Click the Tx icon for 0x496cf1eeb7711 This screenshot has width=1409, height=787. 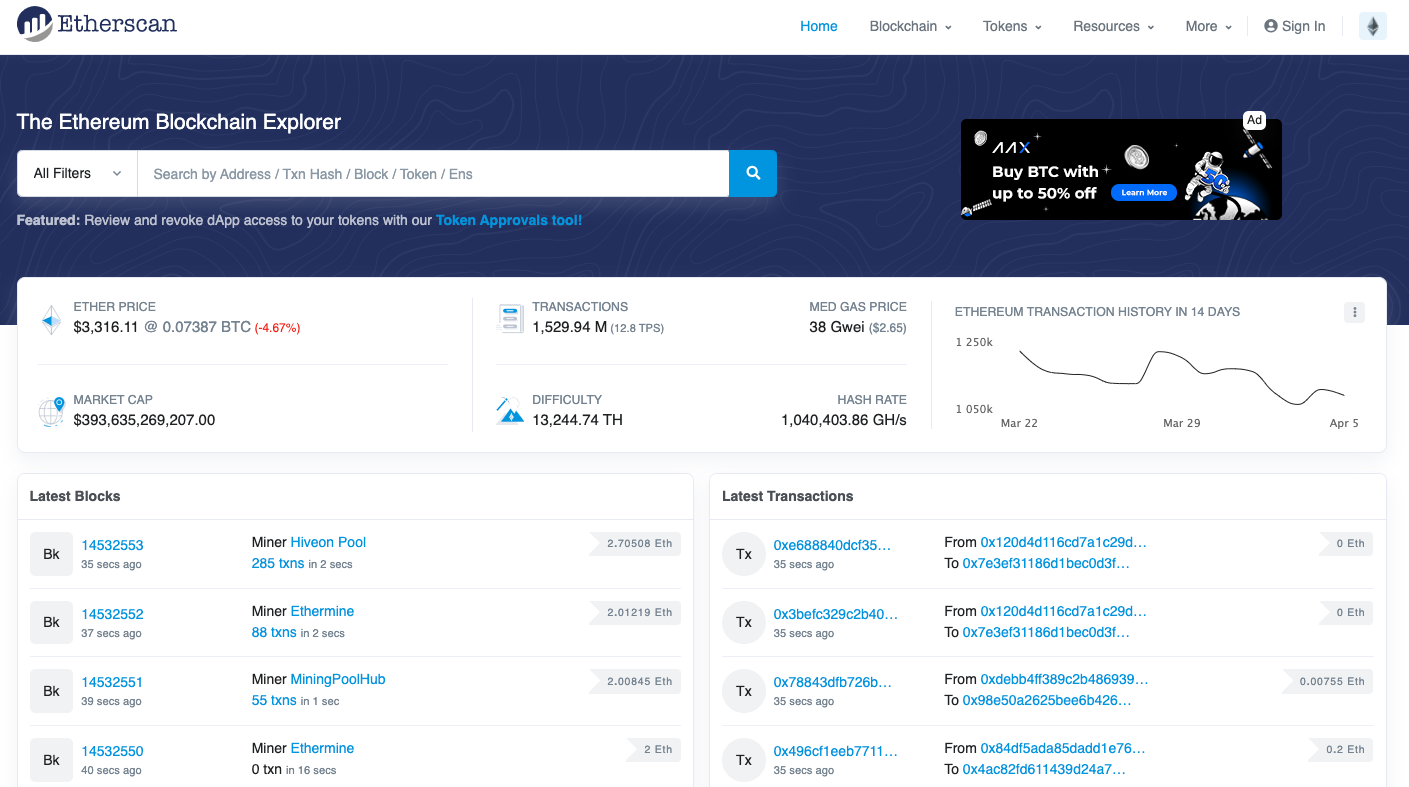[744, 760]
